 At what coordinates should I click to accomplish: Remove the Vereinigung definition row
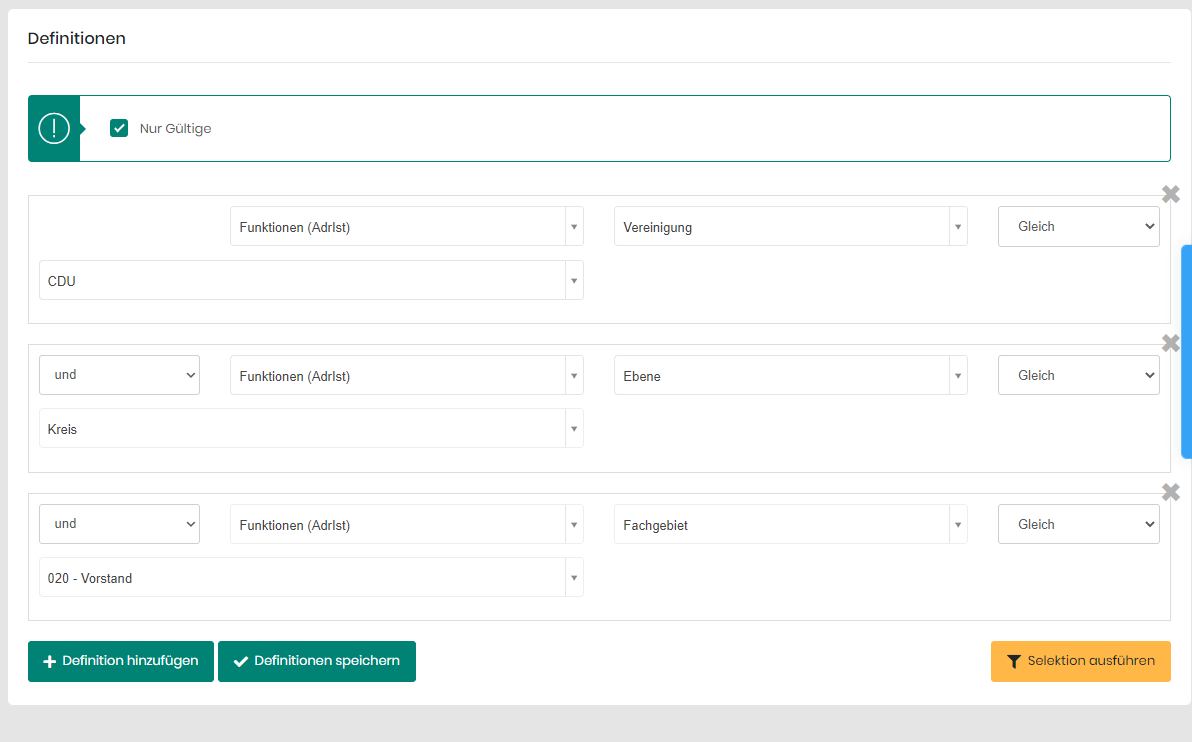(1170, 194)
